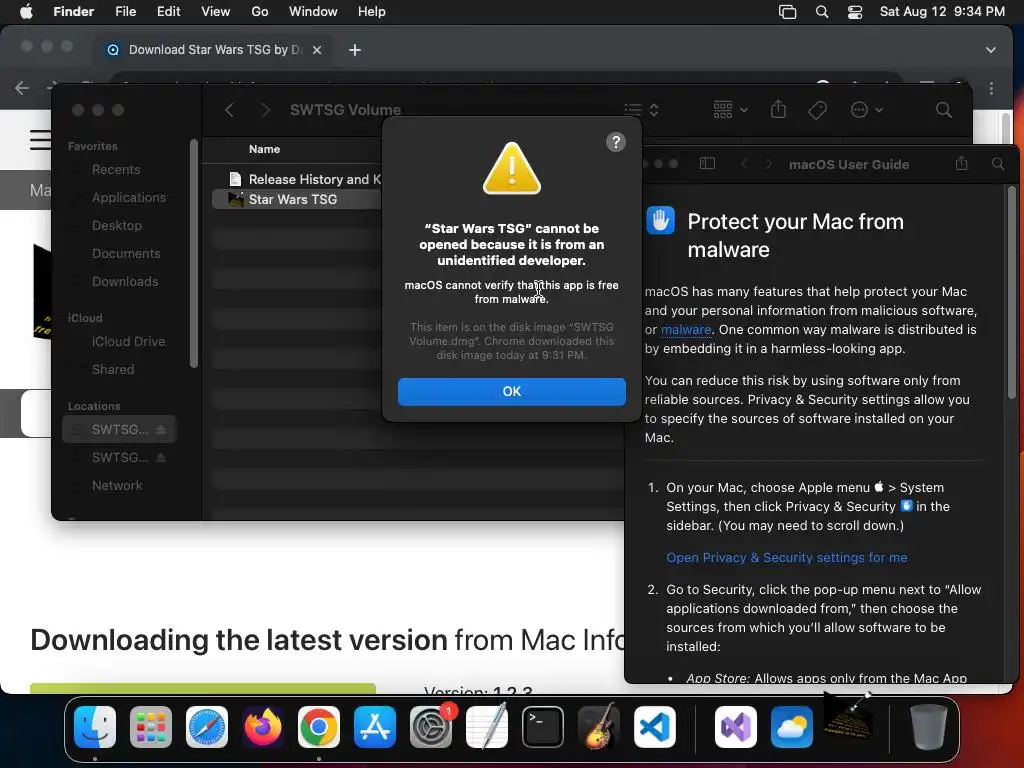This screenshot has height=768, width=1024.
Task: Open Finder from the Dock
Action: [95, 727]
